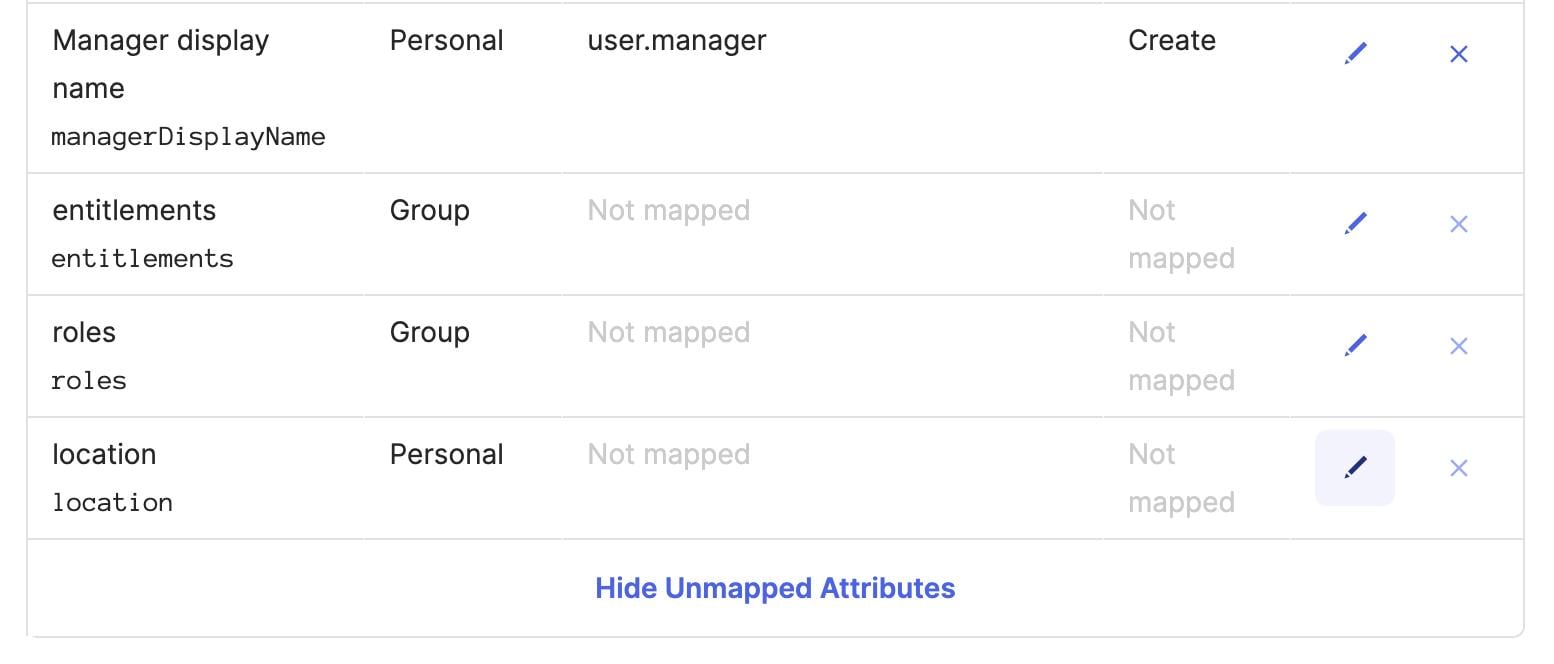Select the user.manager mapped value

click(677, 41)
